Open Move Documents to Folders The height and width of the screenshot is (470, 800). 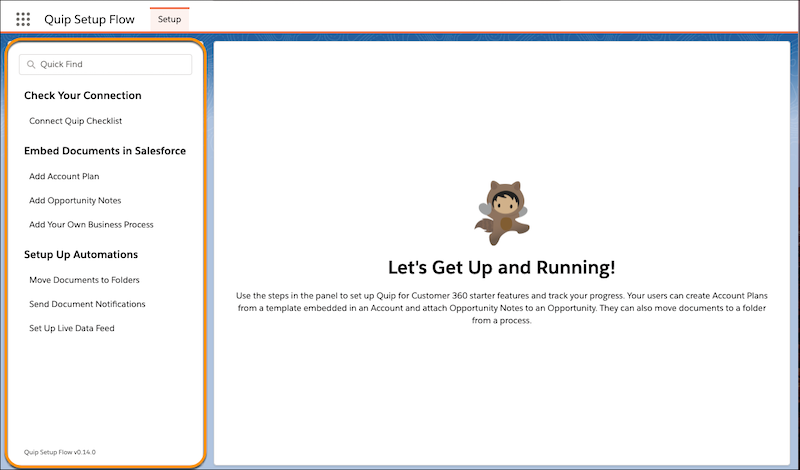tap(84, 280)
